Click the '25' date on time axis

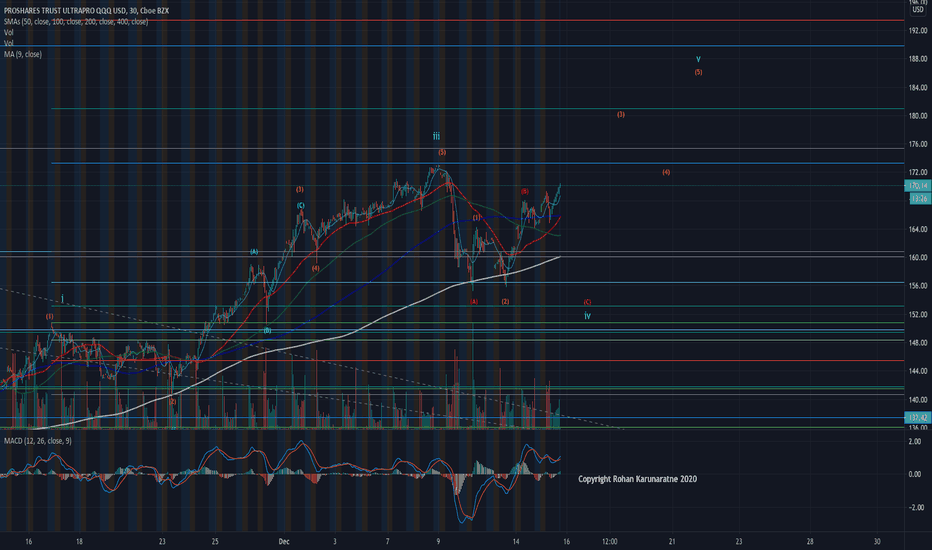click(215, 541)
